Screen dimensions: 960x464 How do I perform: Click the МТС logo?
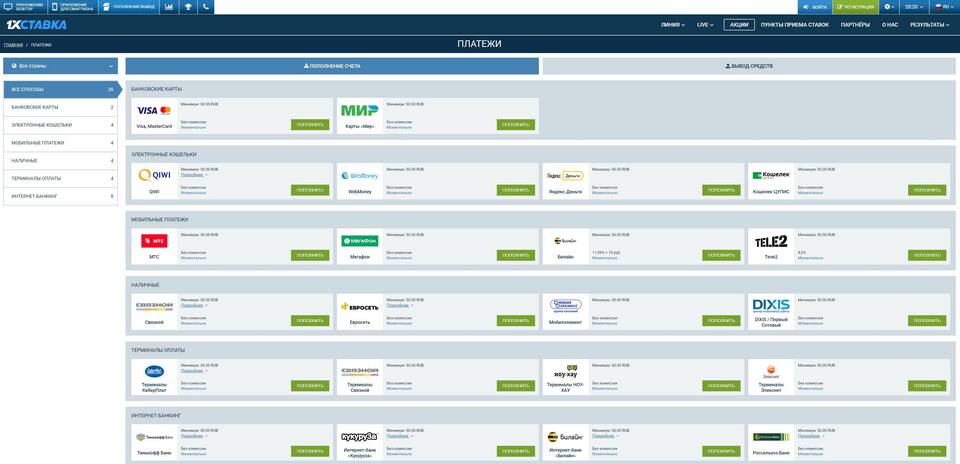click(154, 241)
